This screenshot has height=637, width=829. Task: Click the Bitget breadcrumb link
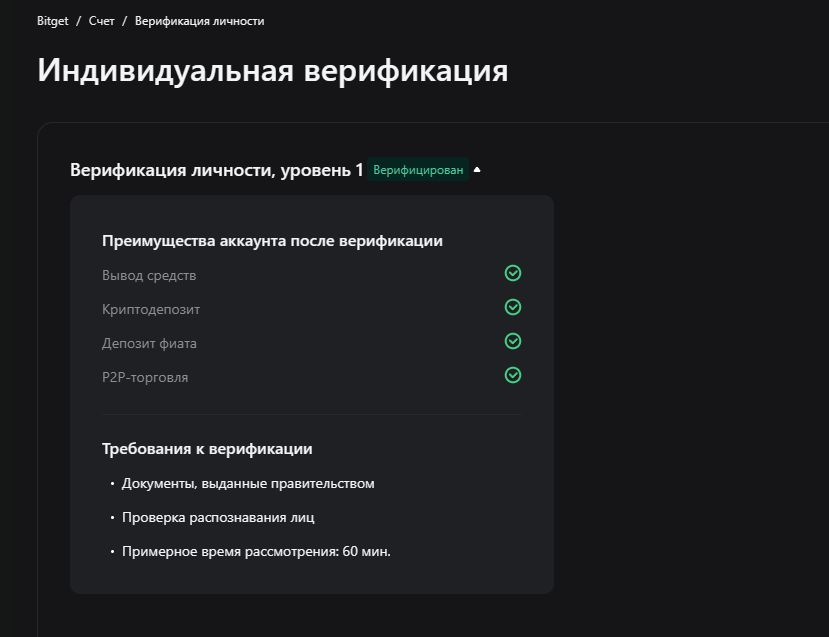[53, 21]
